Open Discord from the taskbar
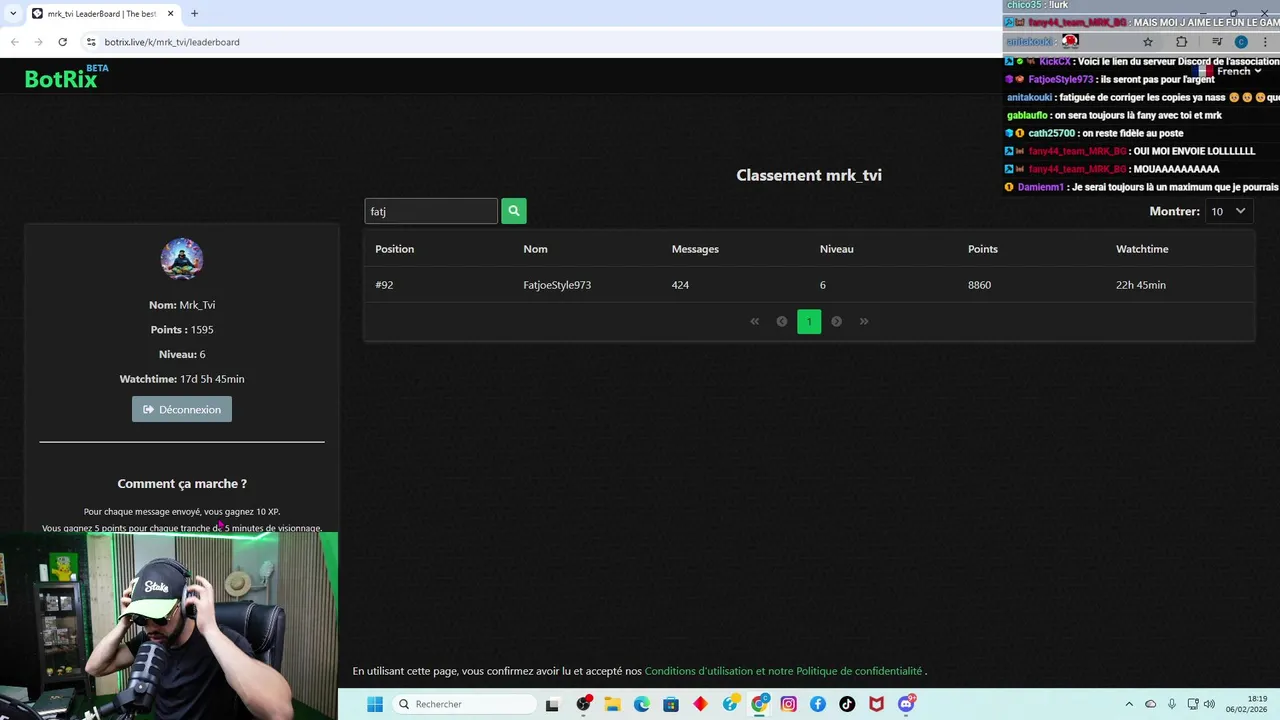 (x=907, y=704)
